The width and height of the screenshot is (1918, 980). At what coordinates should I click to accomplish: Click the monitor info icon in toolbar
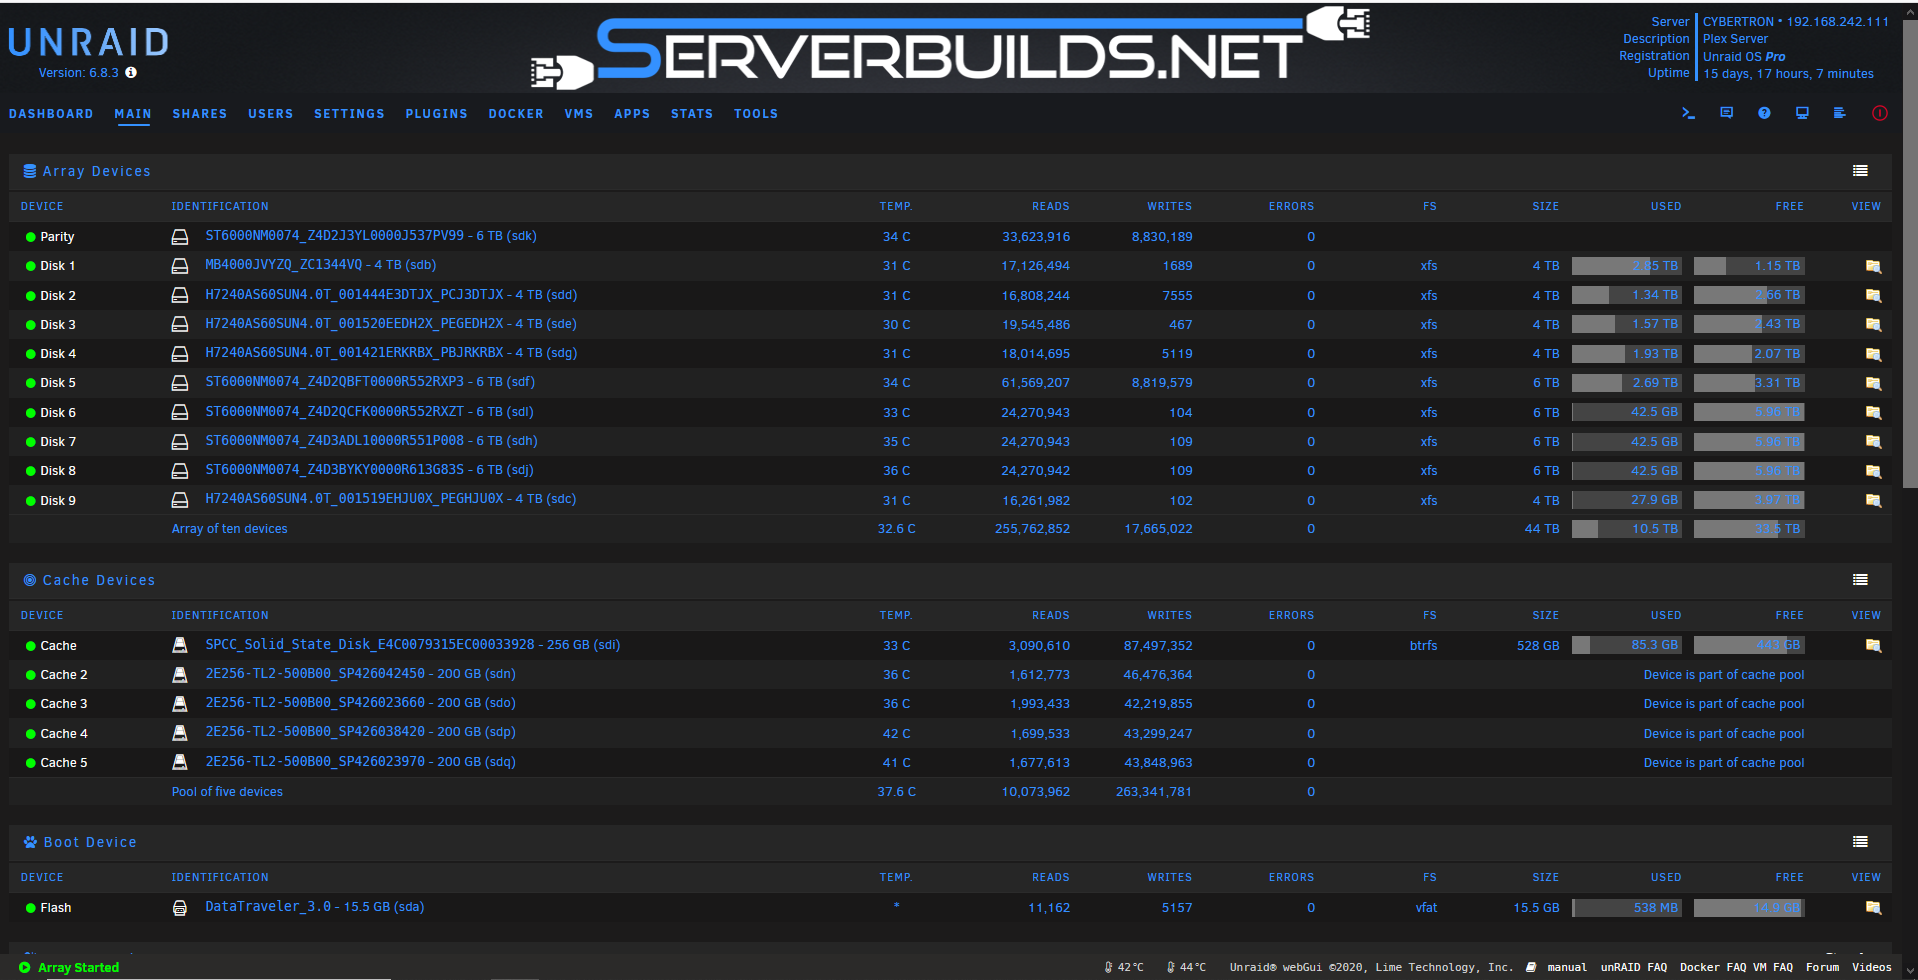click(1802, 113)
